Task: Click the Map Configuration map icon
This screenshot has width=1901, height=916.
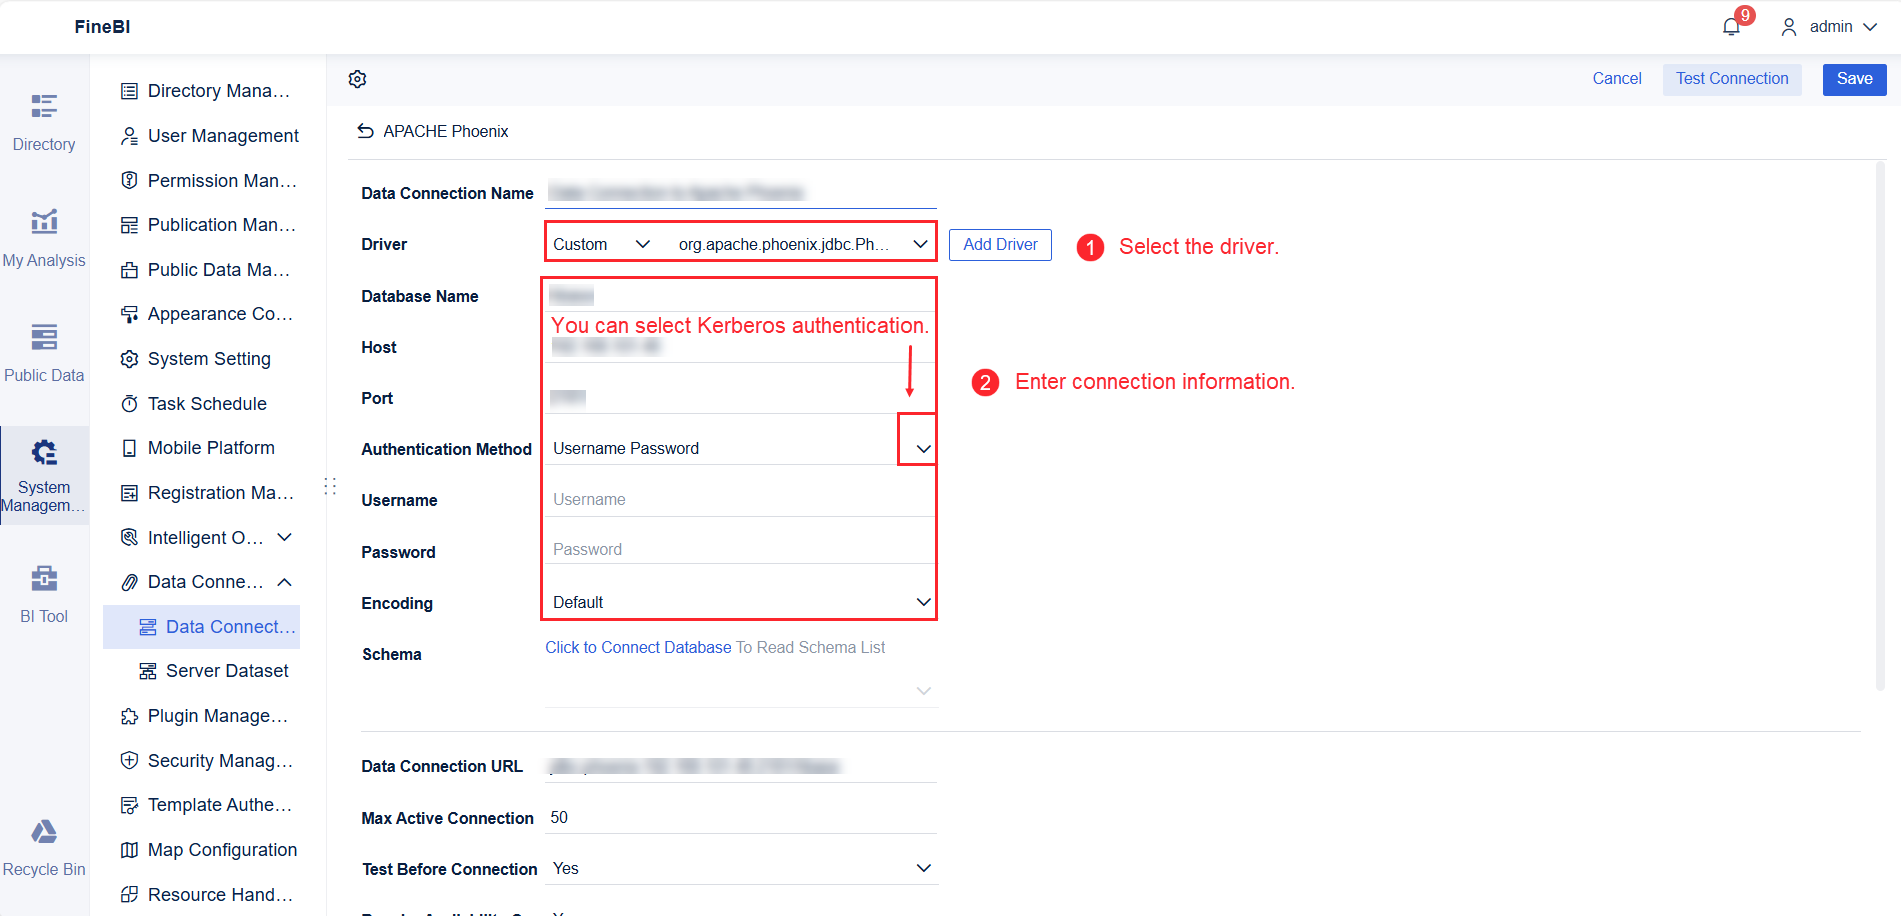Action: (x=129, y=850)
